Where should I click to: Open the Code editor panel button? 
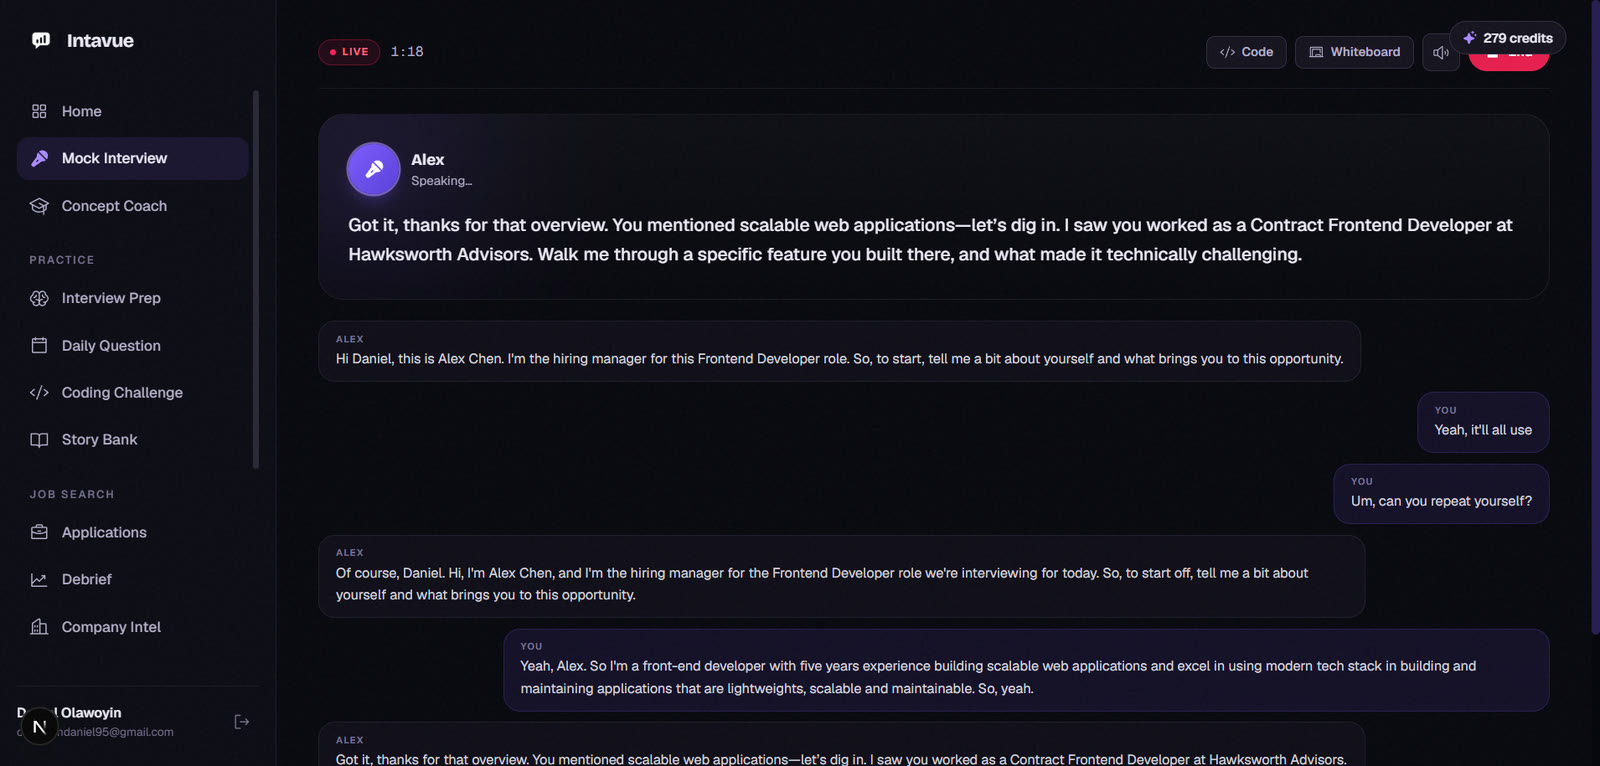pos(1246,52)
